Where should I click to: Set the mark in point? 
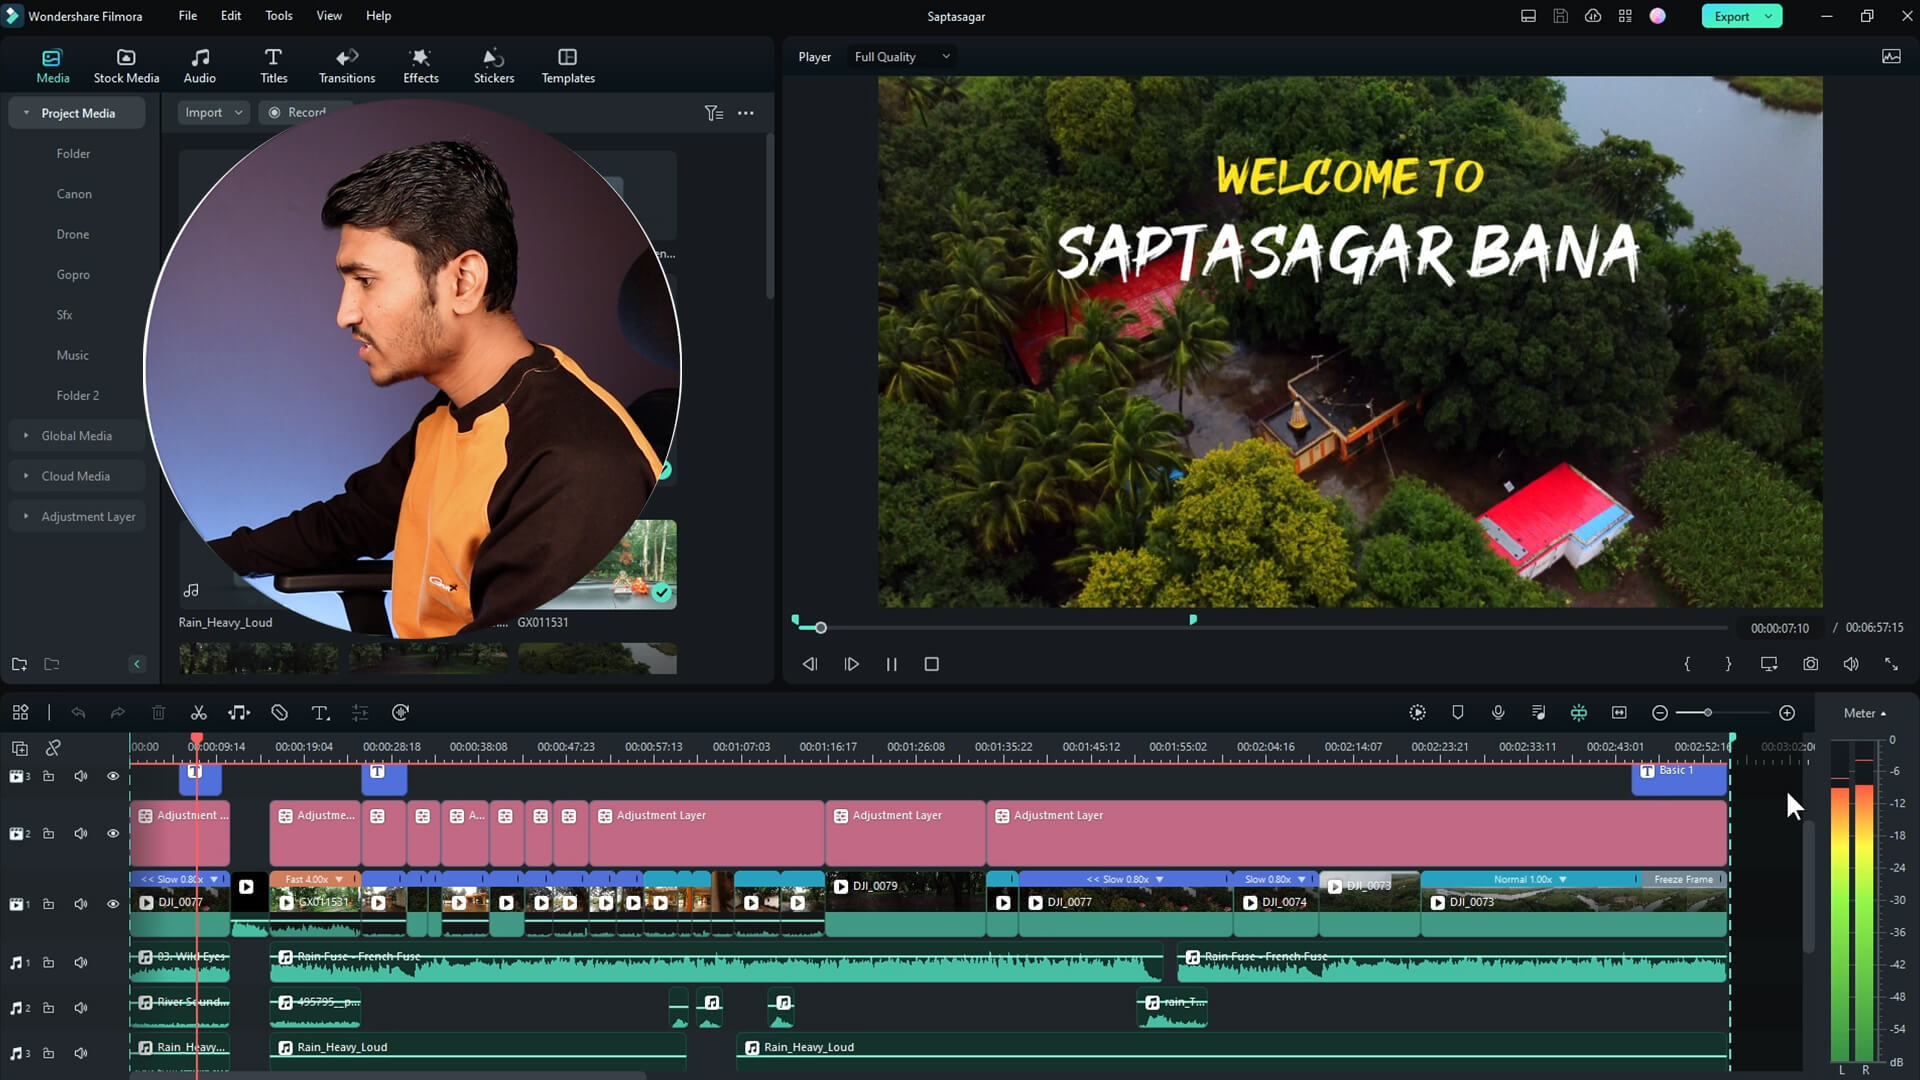1687,664
